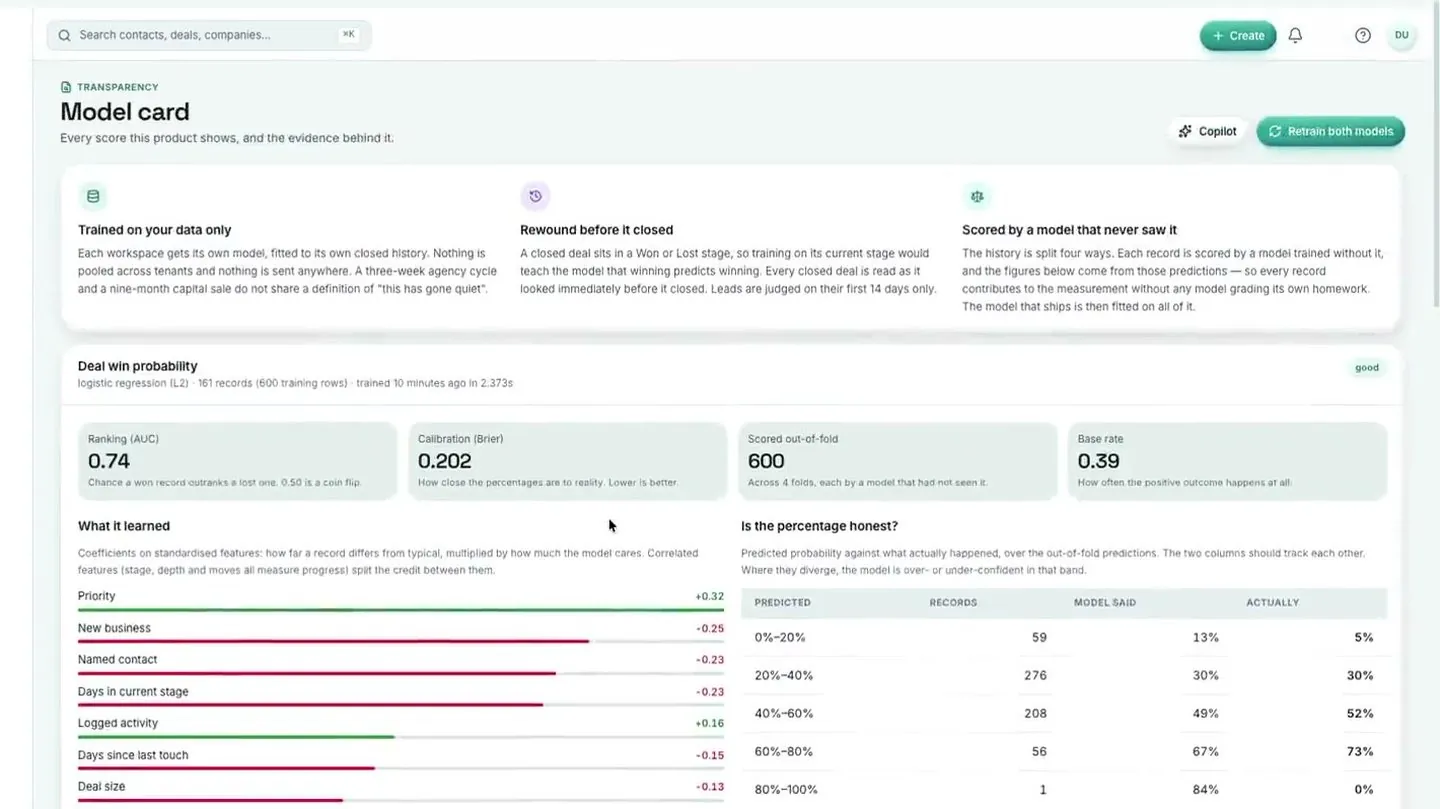Click the '73%' actually cell
This screenshot has width=1440, height=809.
pyautogui.click(x=1360, y=751)
